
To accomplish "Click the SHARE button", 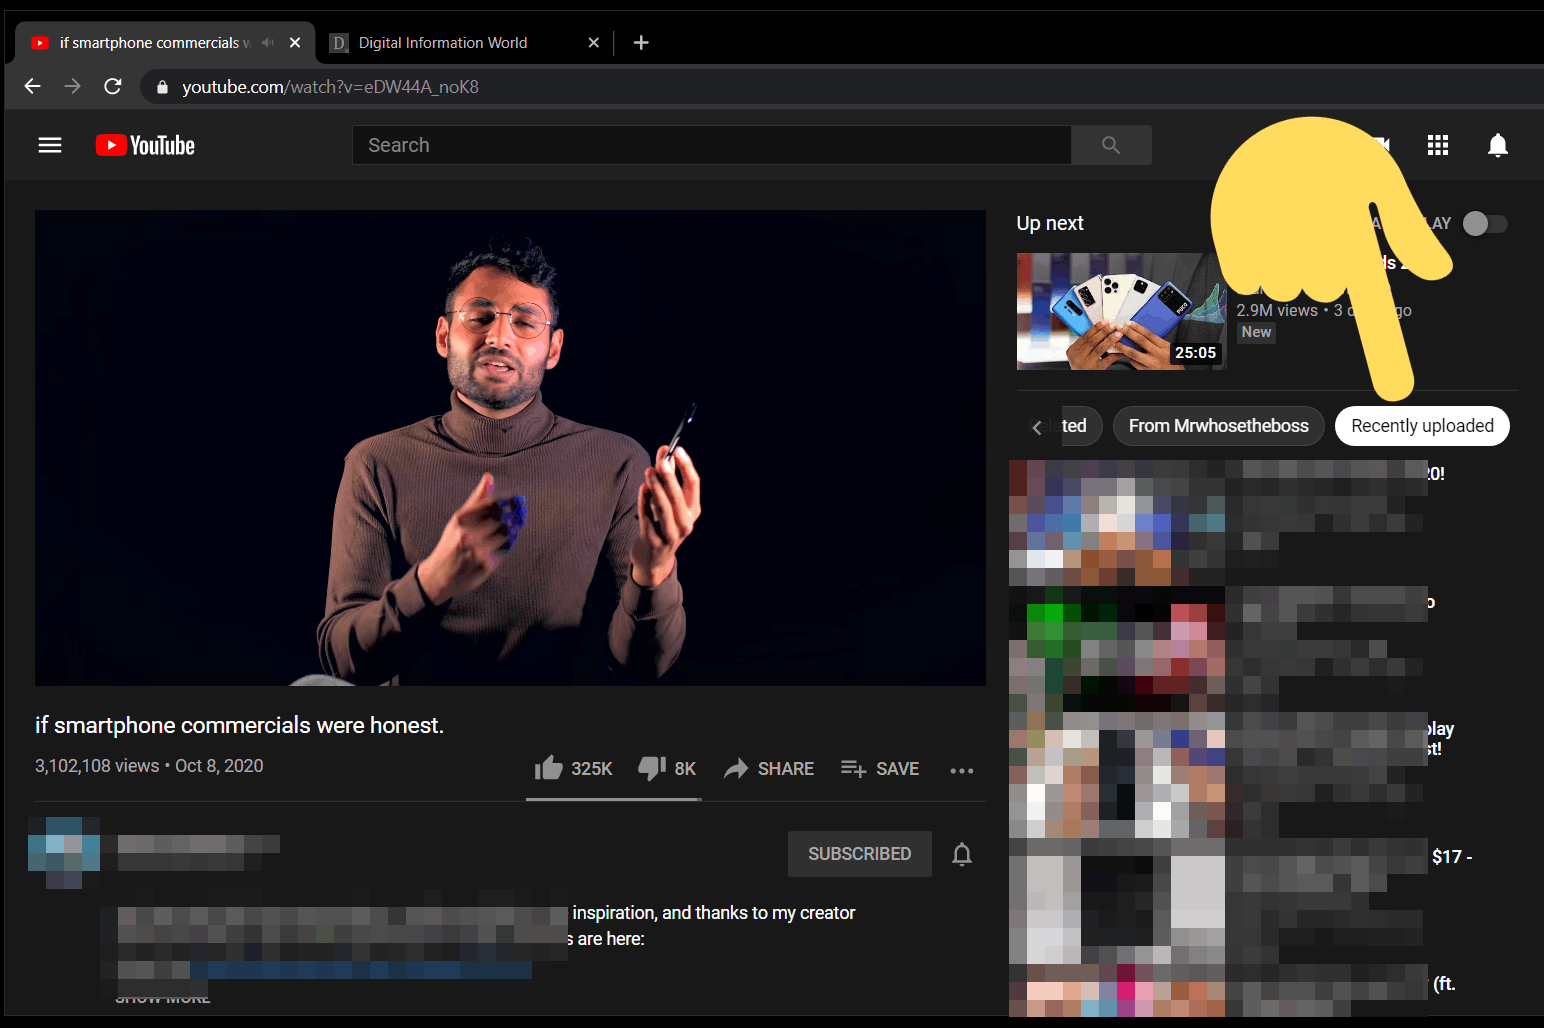I will [x=769, y=768].
